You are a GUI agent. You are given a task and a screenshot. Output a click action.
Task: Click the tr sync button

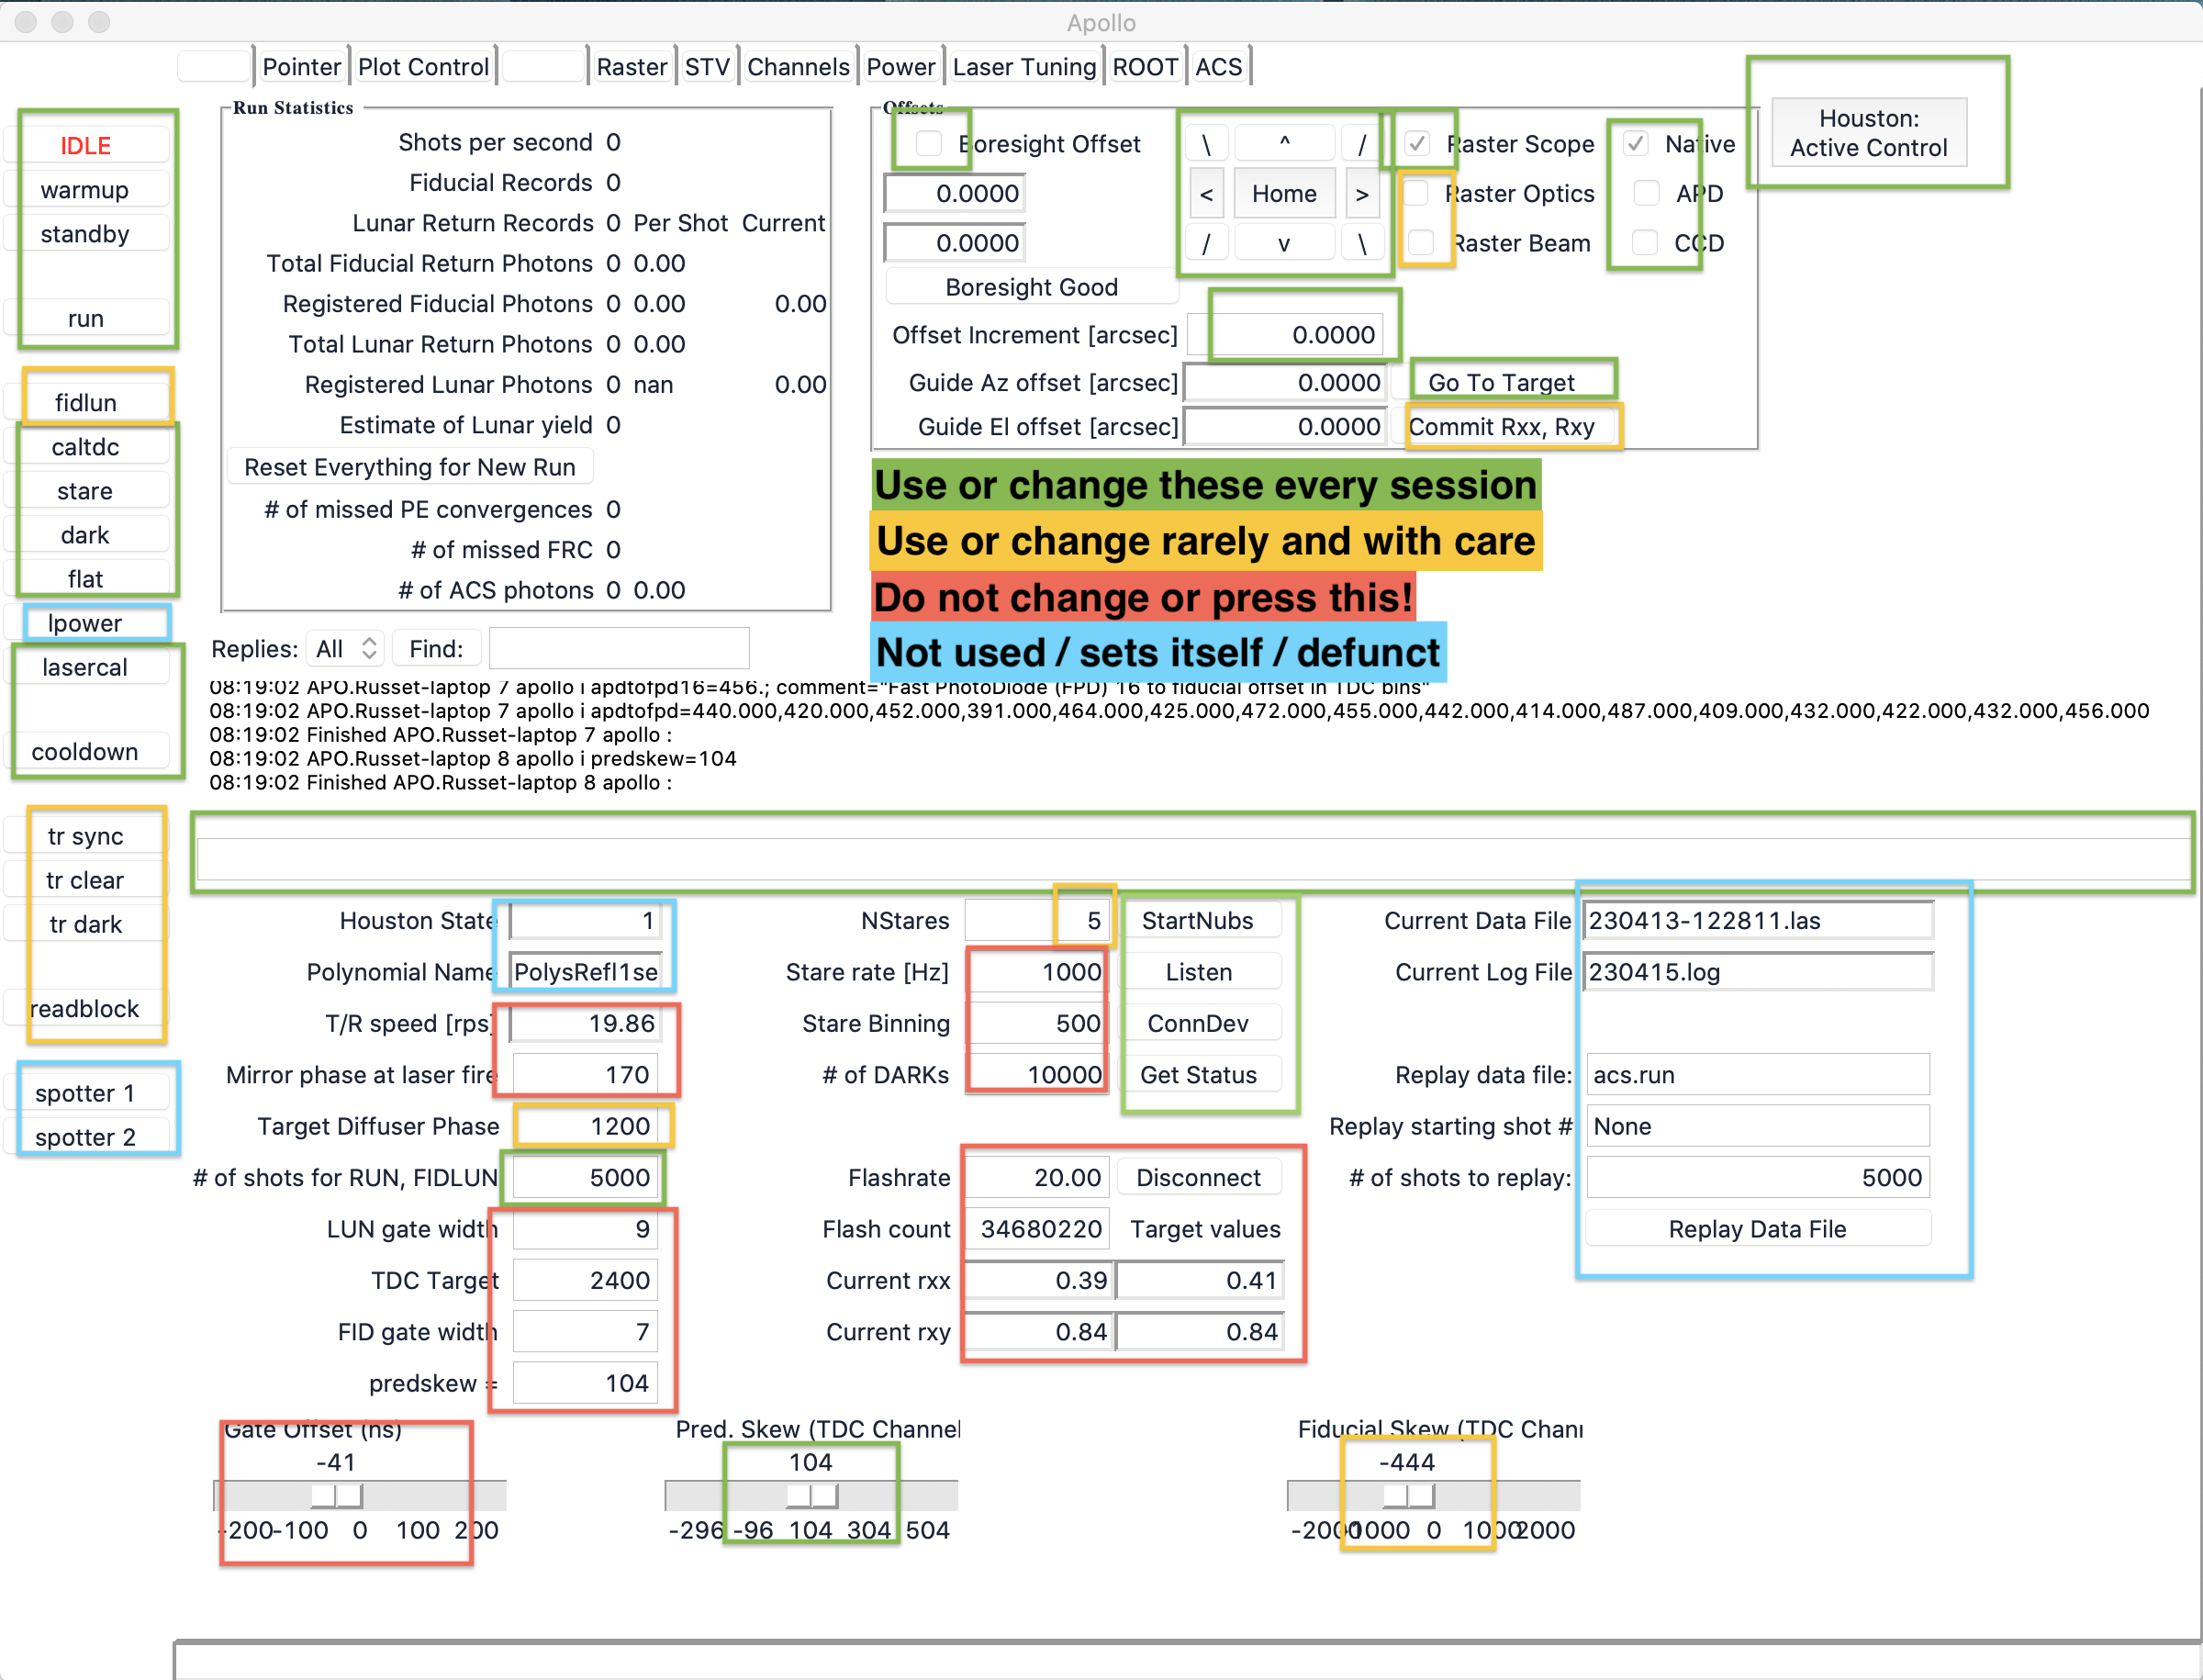pyautogui.click(x=86, y=836)
